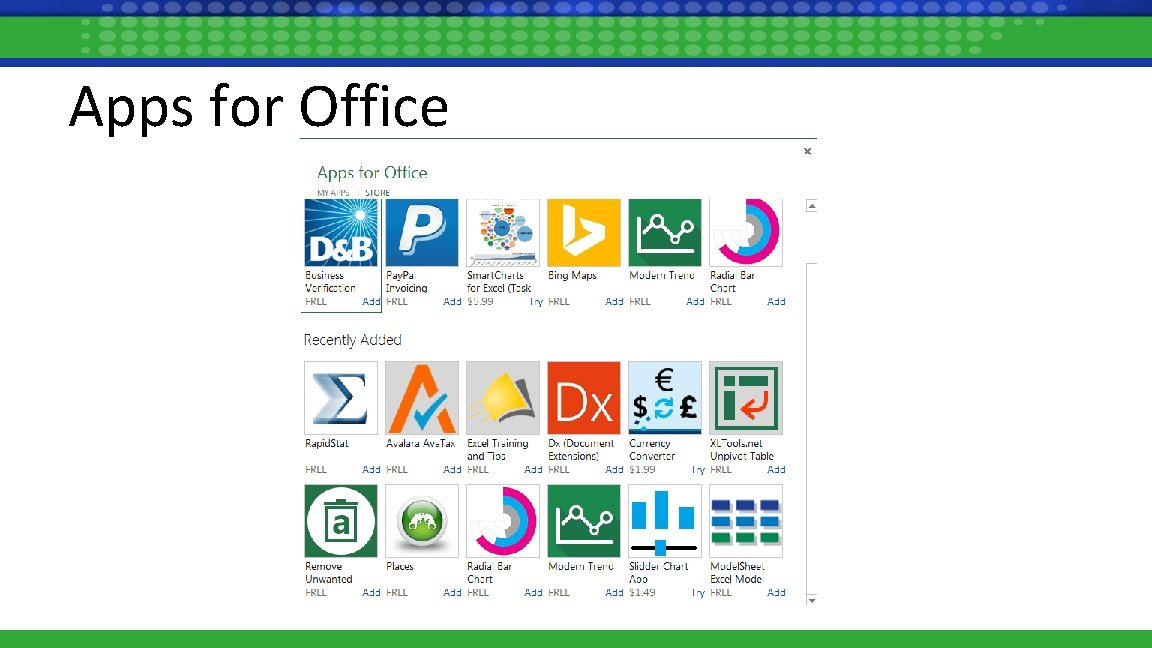The width and height of the screenshot is (1152, 648).
Task: Select the Excel Training and Tips icon
Action: (503, 397)
